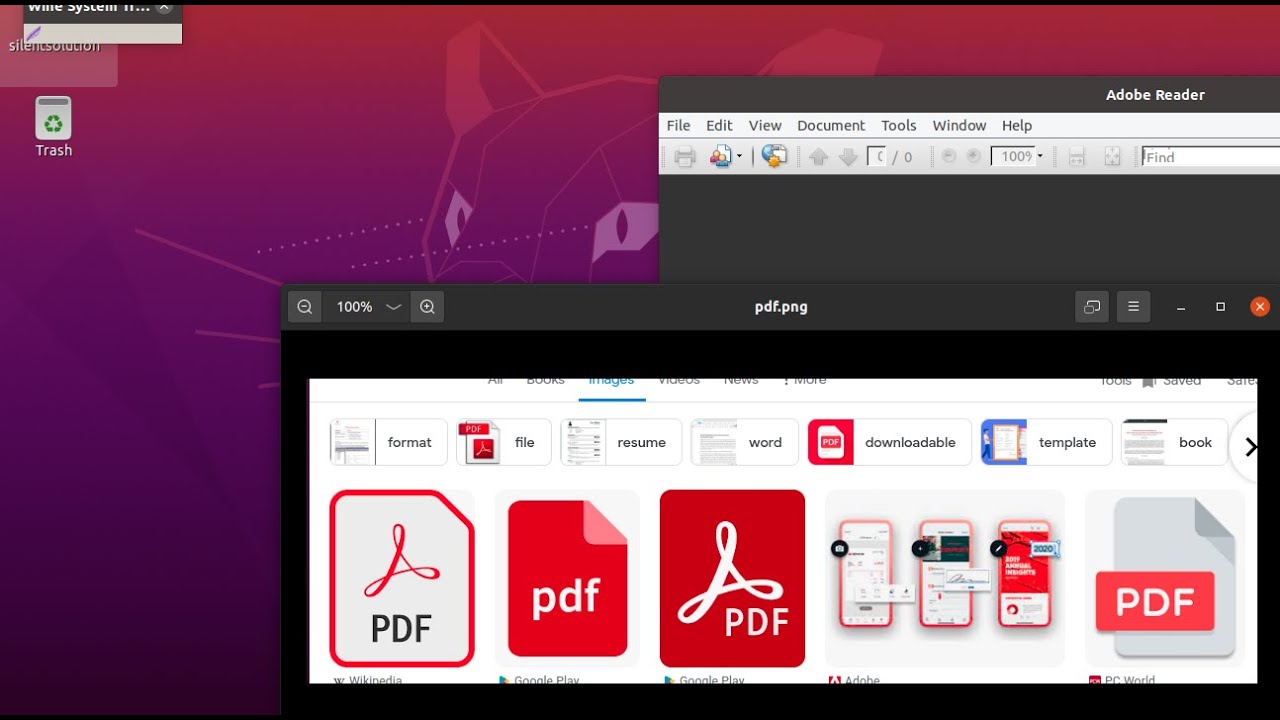1280x720 pixels.
Task: Open the View menu in Adobe Reader
Action: (x=765, y=125)
